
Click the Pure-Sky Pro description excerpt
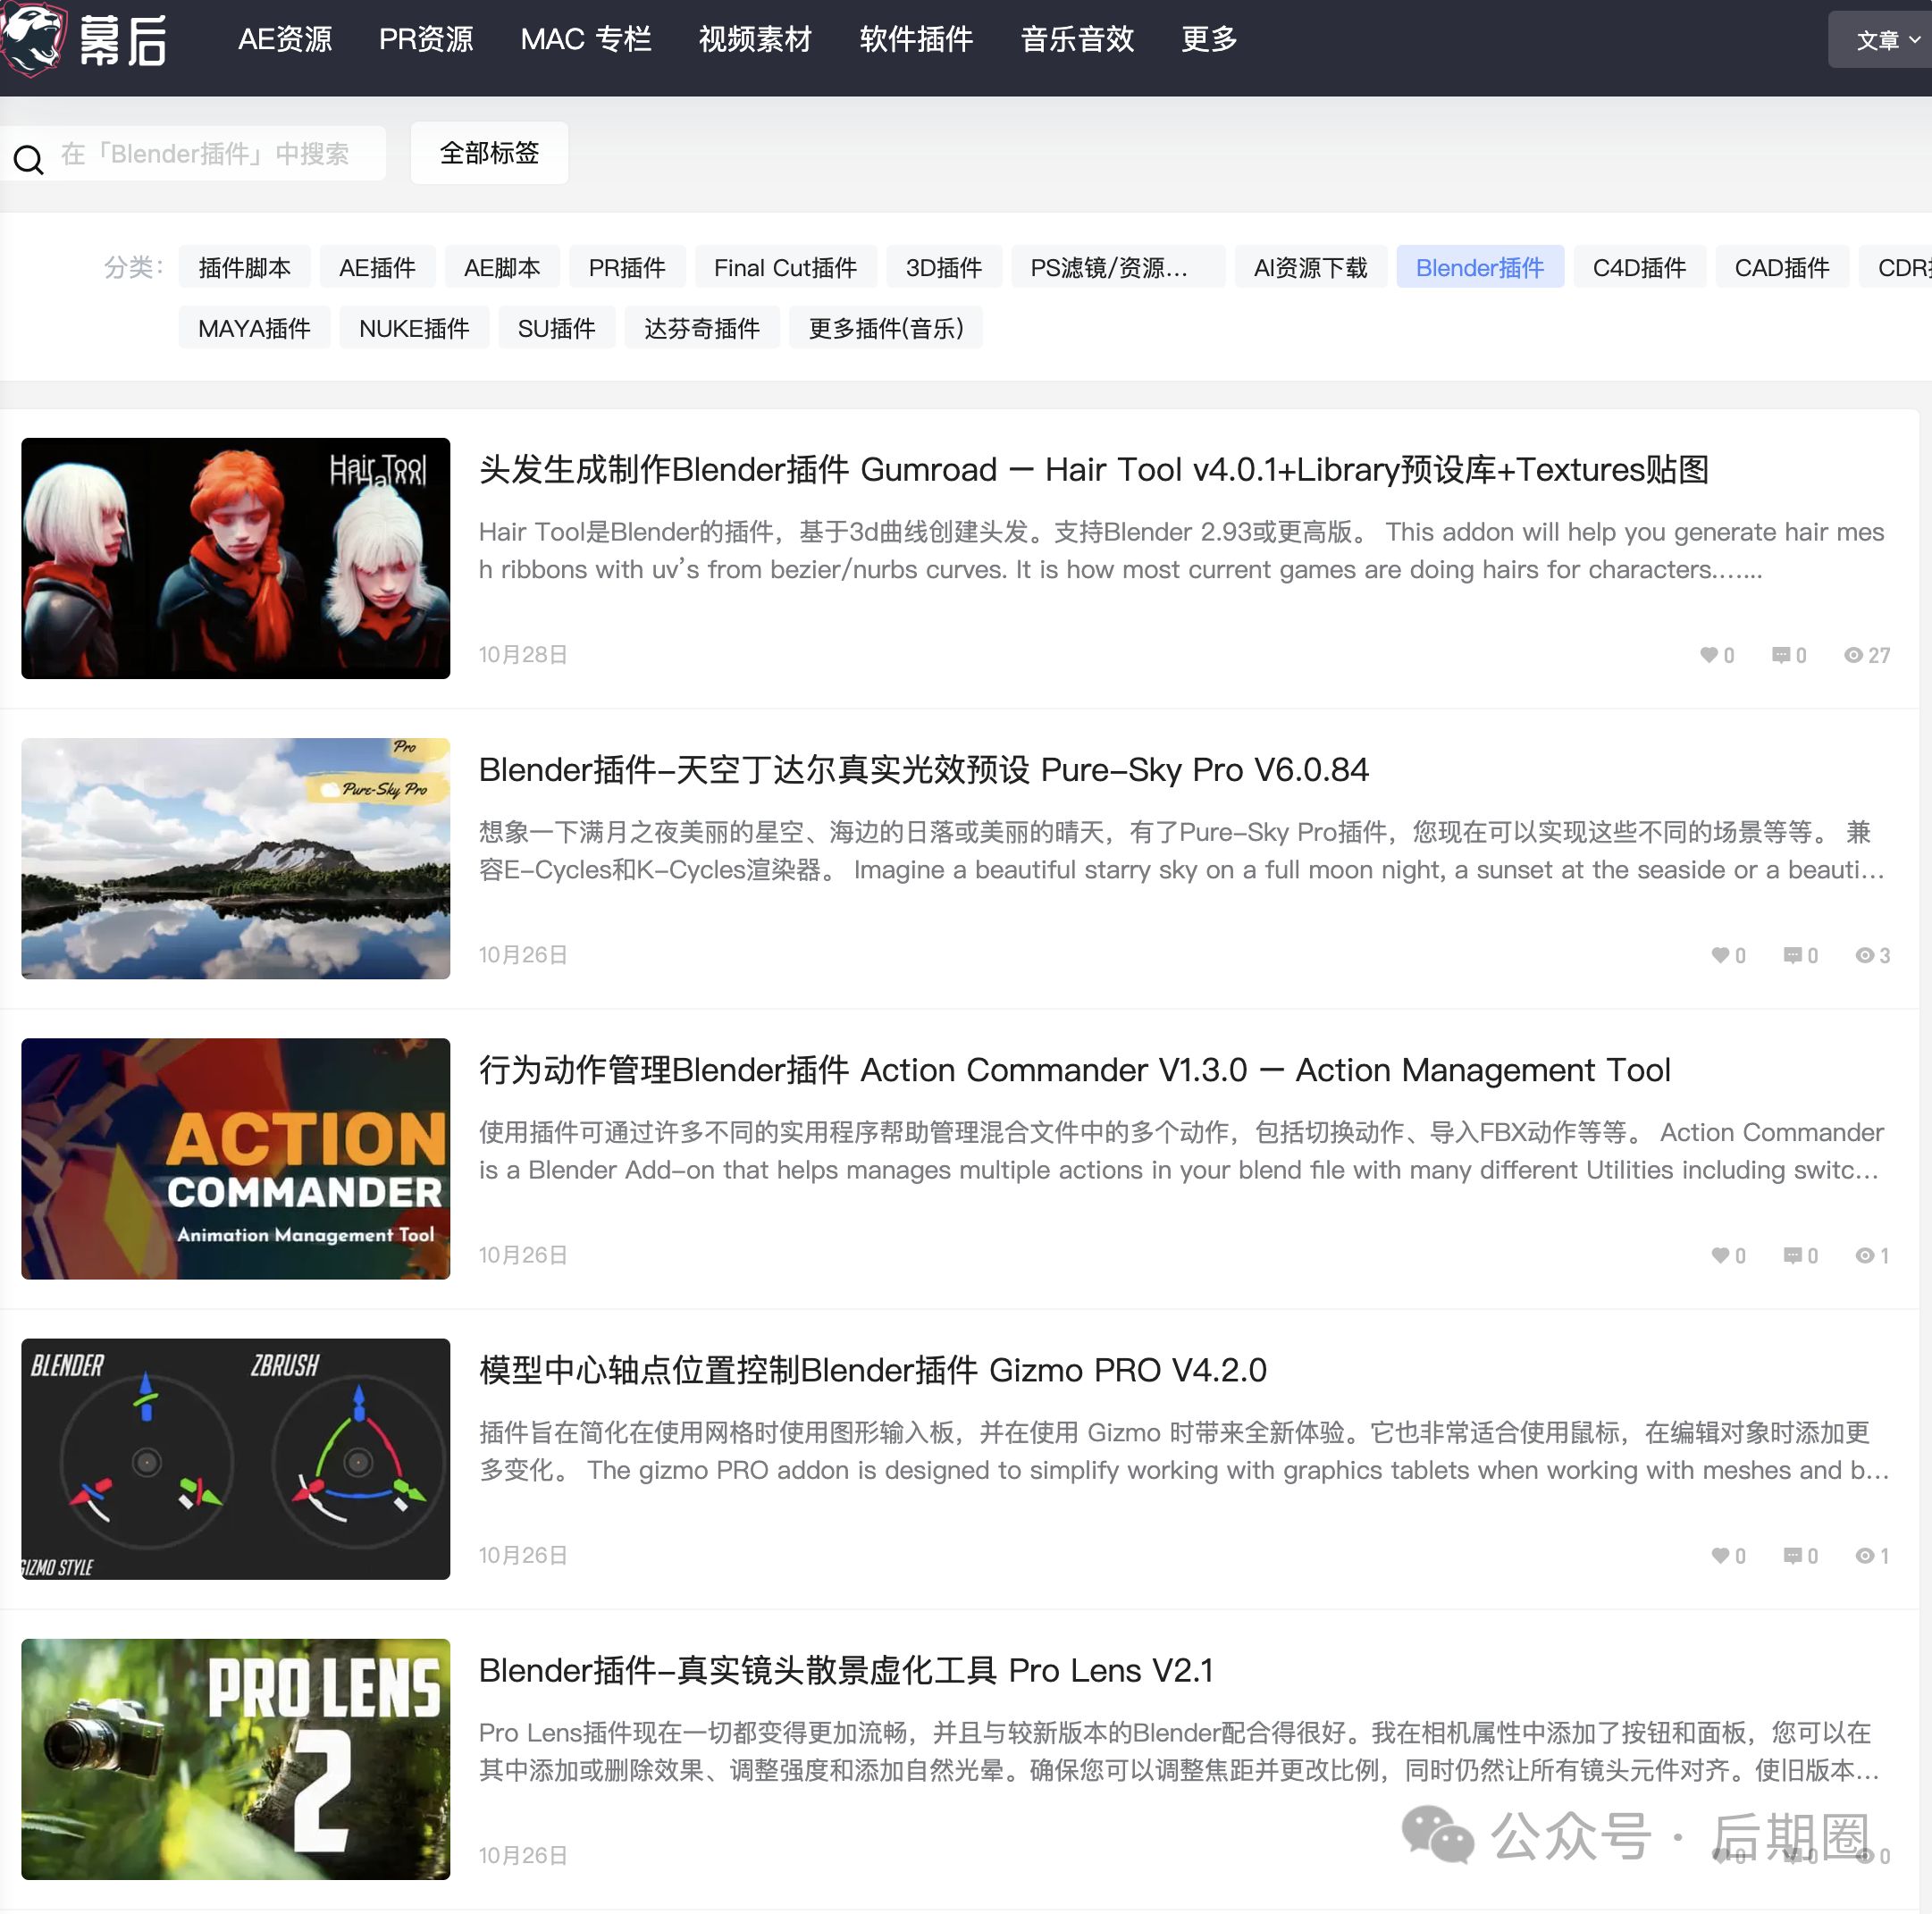1182,850
